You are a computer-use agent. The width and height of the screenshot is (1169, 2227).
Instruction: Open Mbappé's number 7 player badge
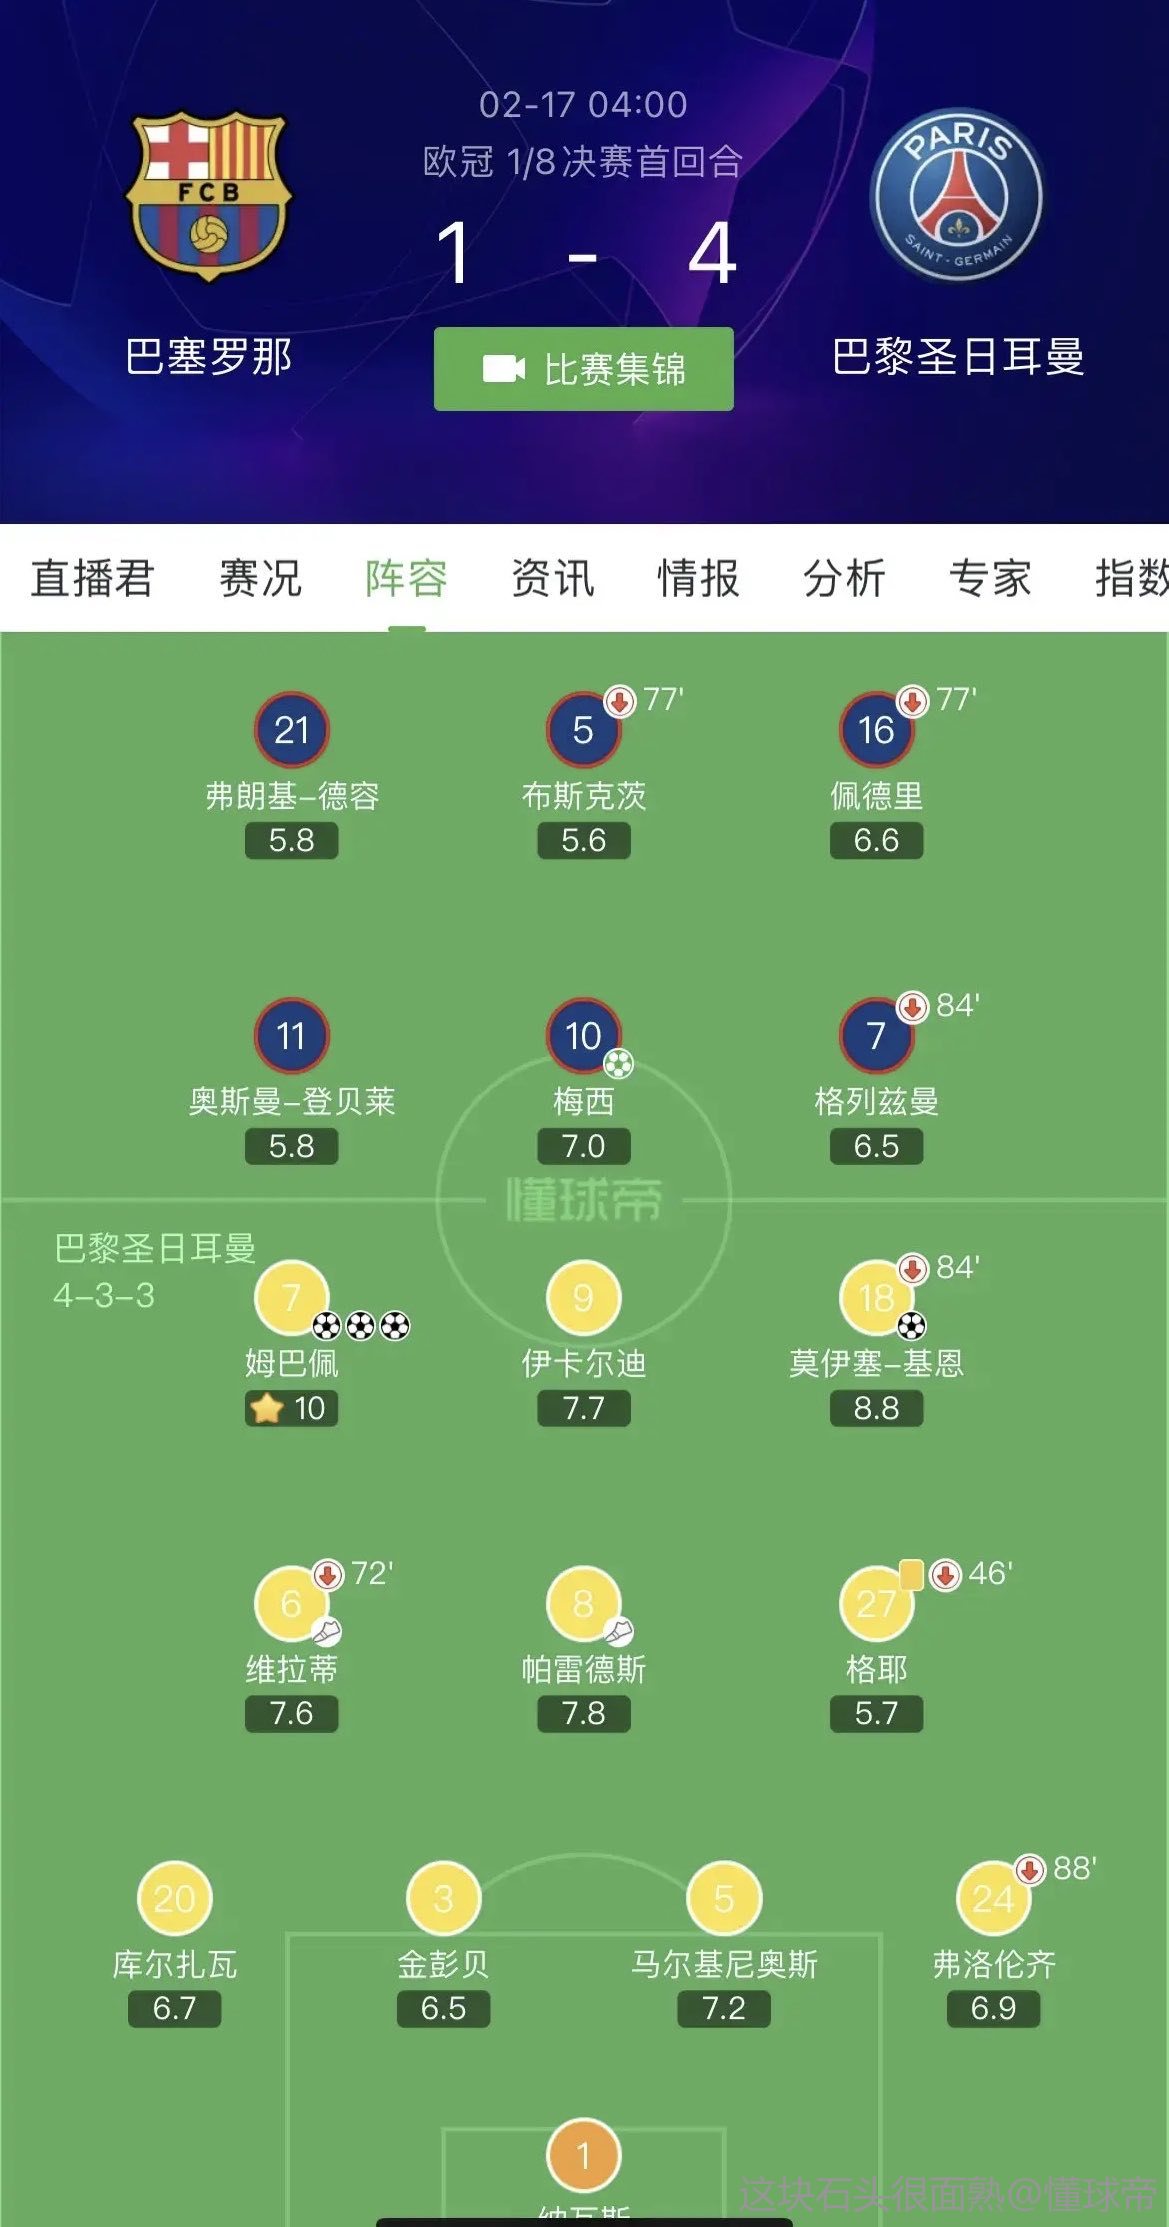point(291,1298)
